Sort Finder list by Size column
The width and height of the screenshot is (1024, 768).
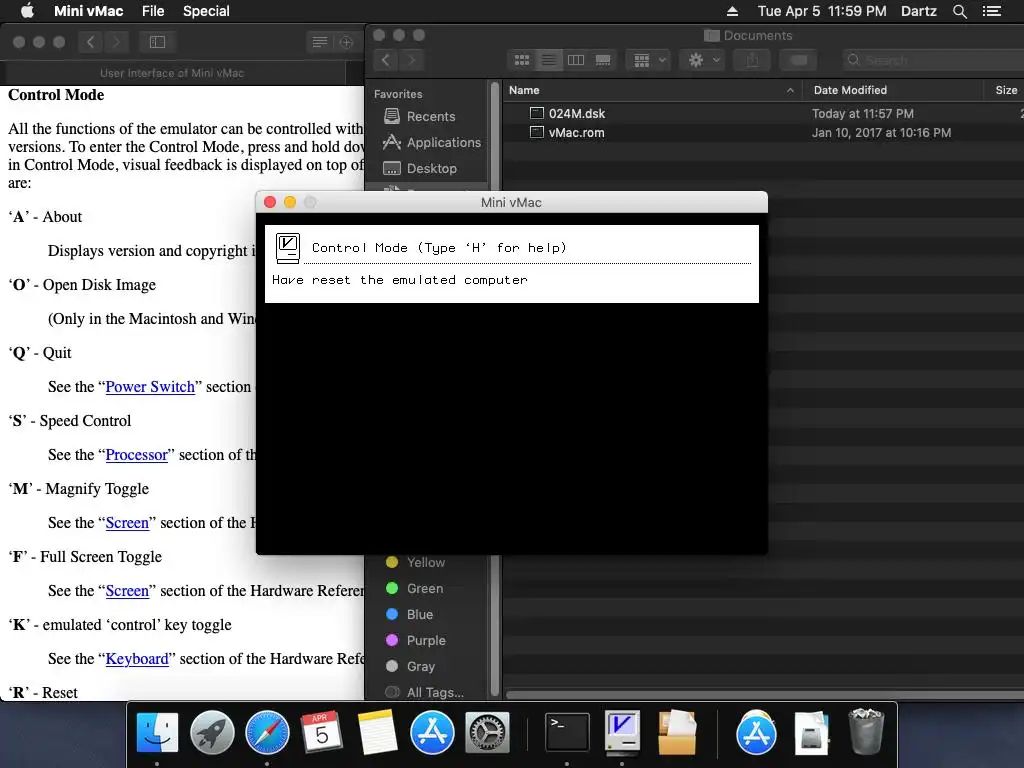[1005, 90]
